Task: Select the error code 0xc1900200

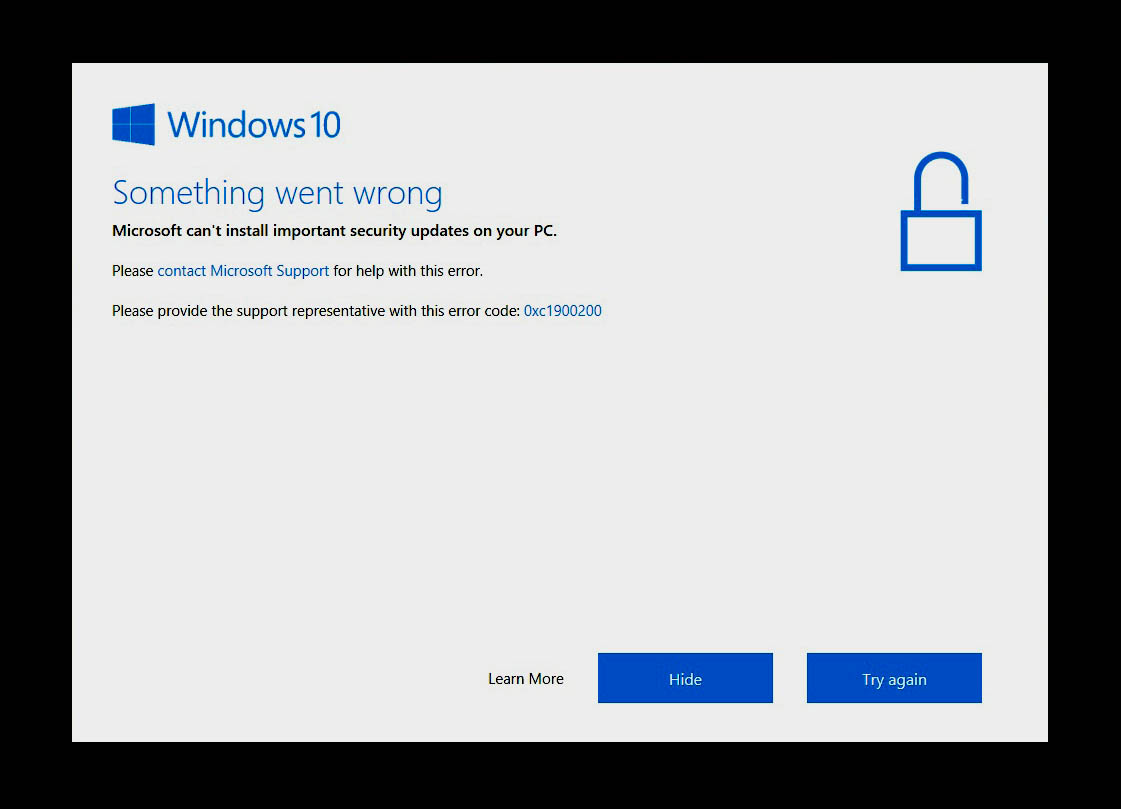Action: pyautogui.click(x=563, y=311)
